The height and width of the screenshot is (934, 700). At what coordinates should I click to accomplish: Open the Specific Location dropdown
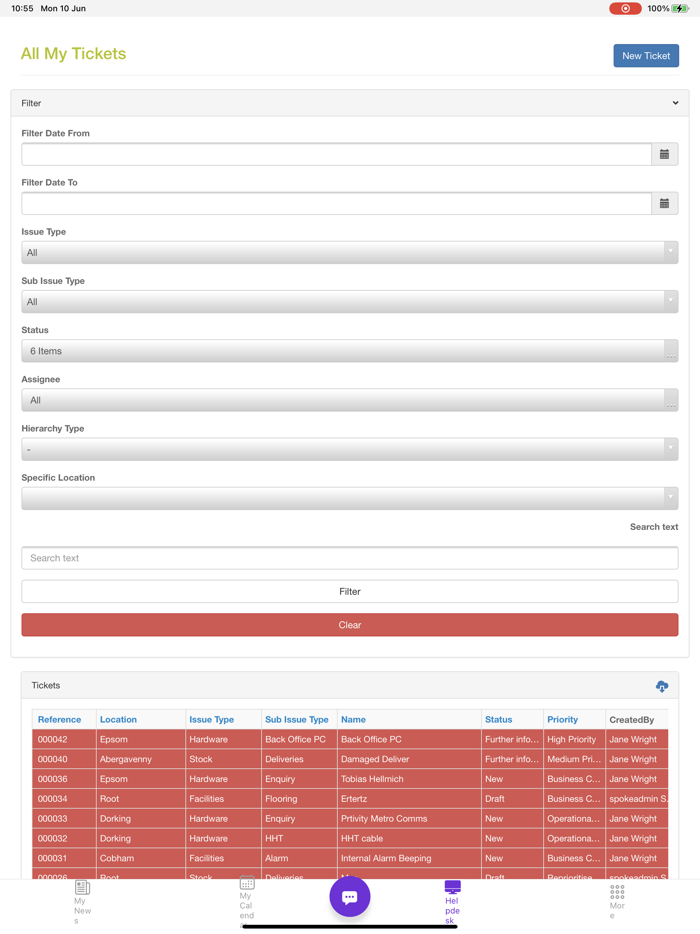tap(350, 499)
